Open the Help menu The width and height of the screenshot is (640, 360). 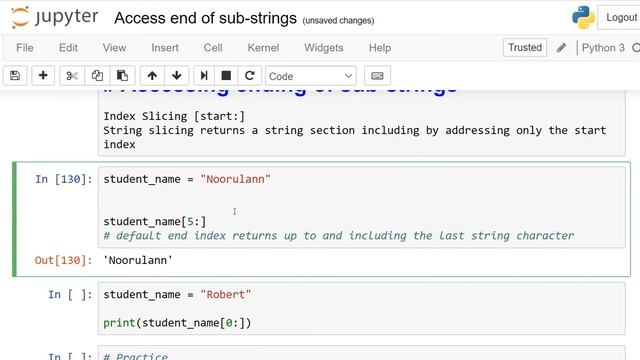(380, 48)
